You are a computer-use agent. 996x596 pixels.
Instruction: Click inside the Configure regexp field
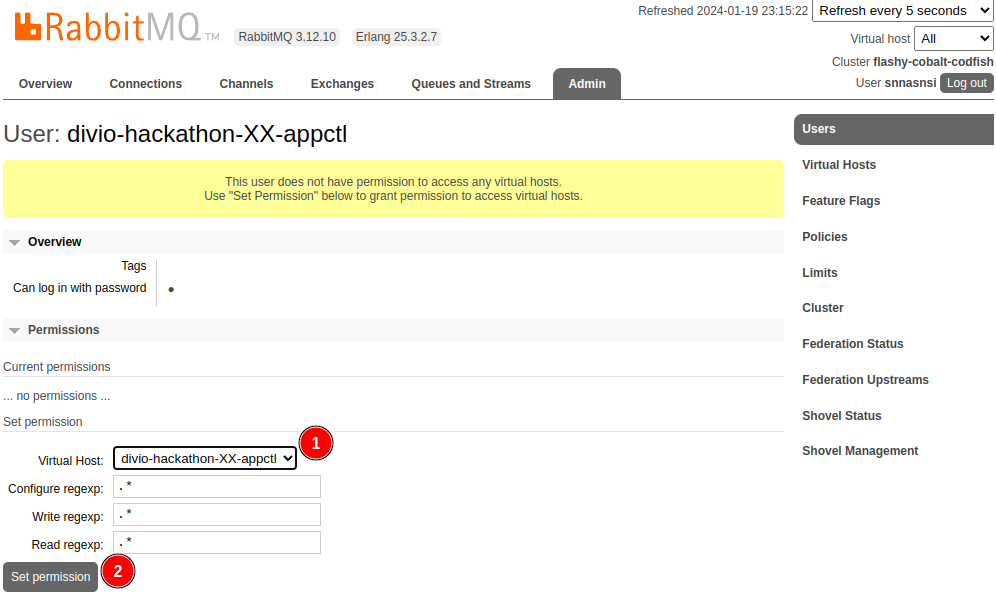[x=216, y=486]
